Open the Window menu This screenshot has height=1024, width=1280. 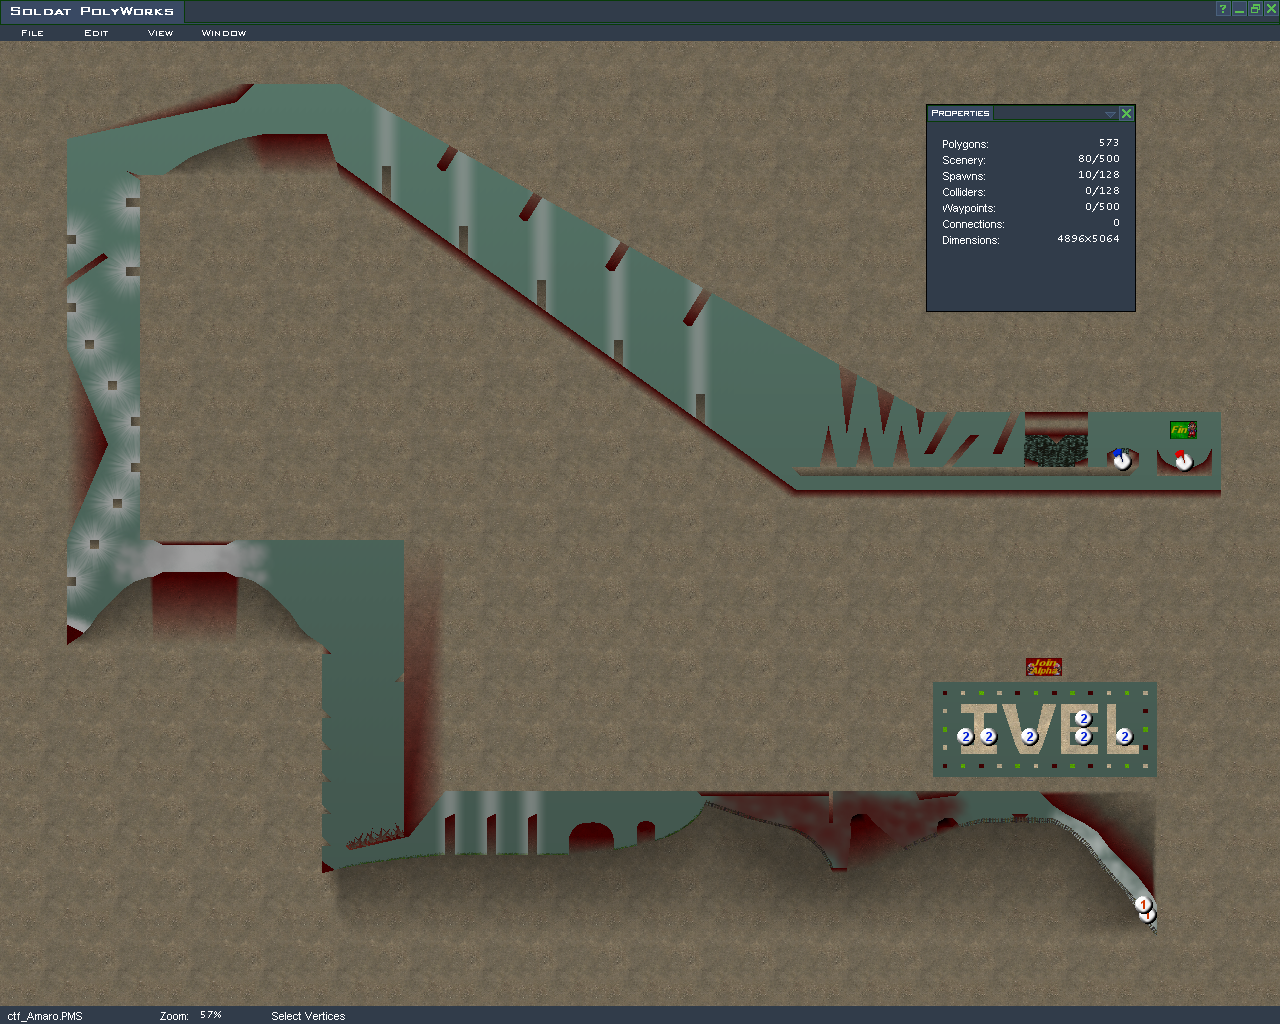click(x=223, y=33)
